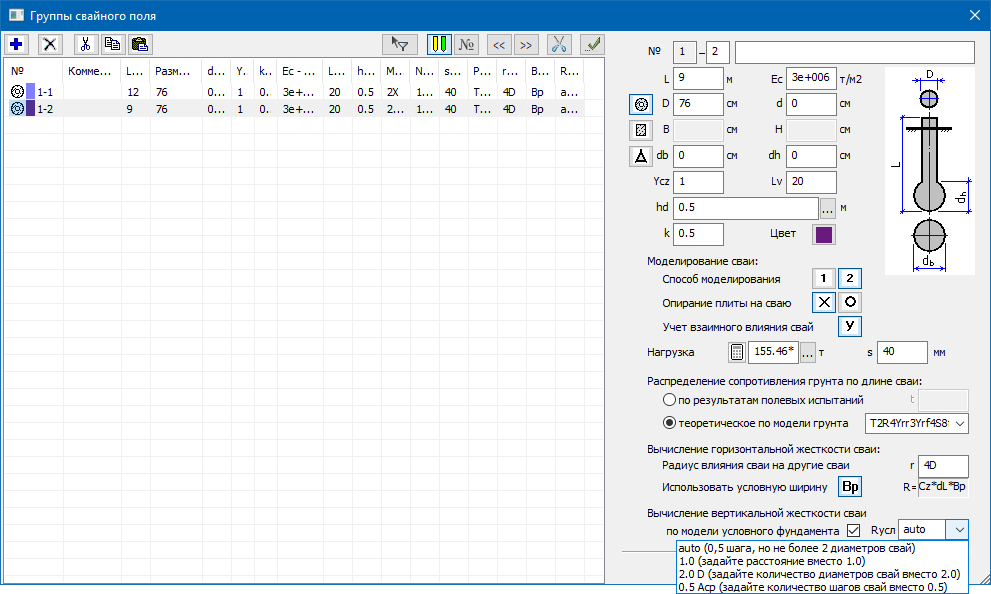
Task: Click the green piles display icon
Action: coord(438,44)
